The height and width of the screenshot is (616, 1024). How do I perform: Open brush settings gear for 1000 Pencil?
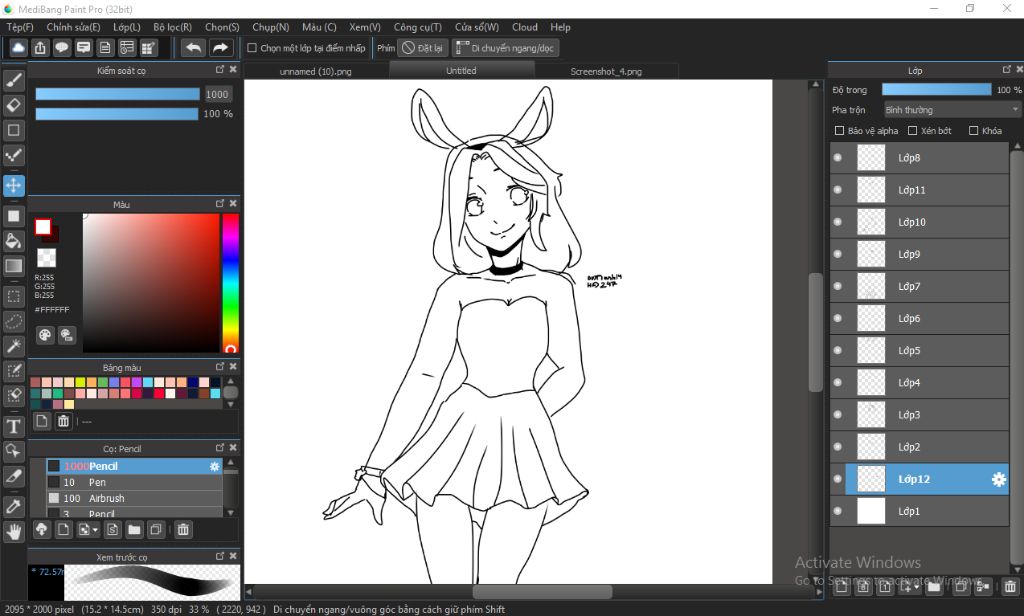pyautogui.click(x=214, y=466)
